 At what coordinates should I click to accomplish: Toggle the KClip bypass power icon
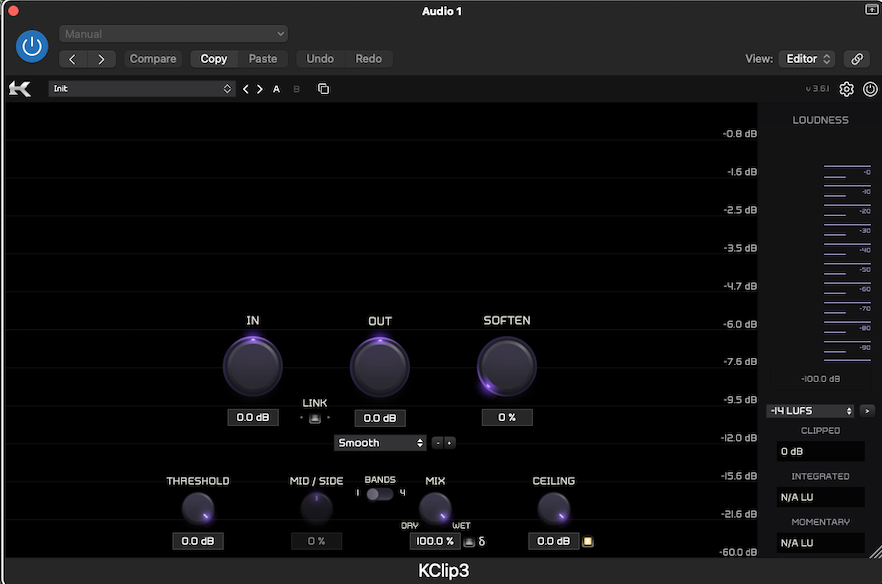(870, 89)
